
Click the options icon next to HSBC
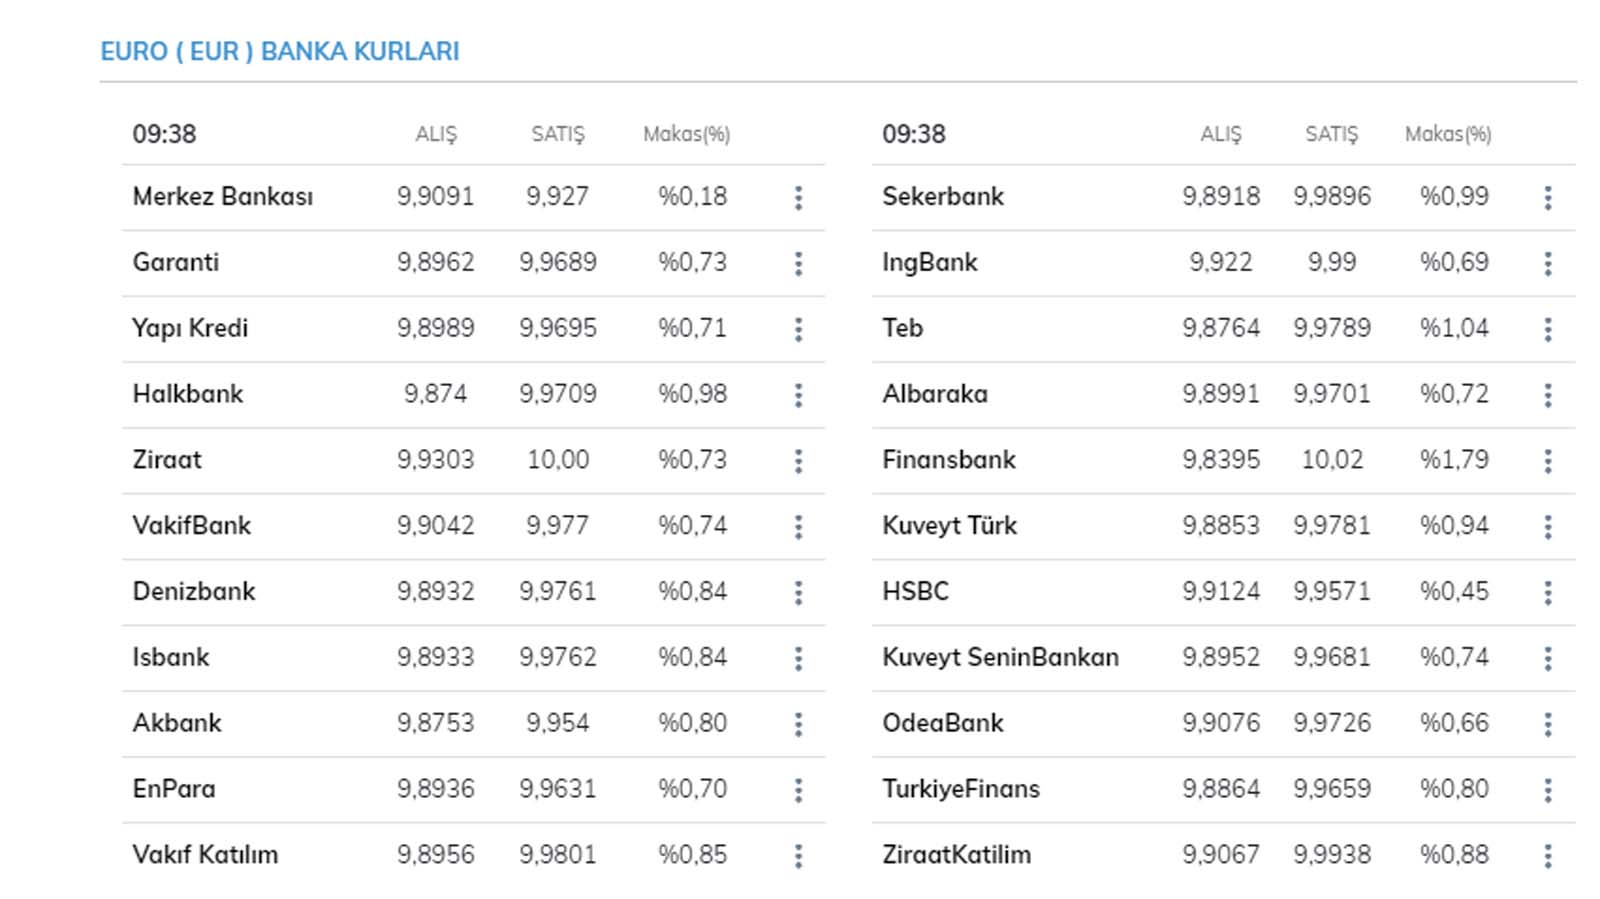pos(1548,592)
